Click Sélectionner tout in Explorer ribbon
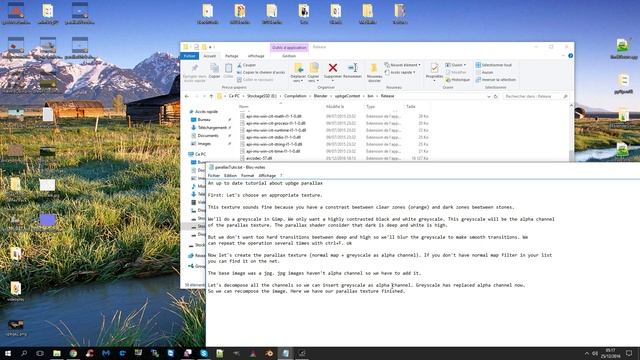640x360 pixels. click(493, 65)
